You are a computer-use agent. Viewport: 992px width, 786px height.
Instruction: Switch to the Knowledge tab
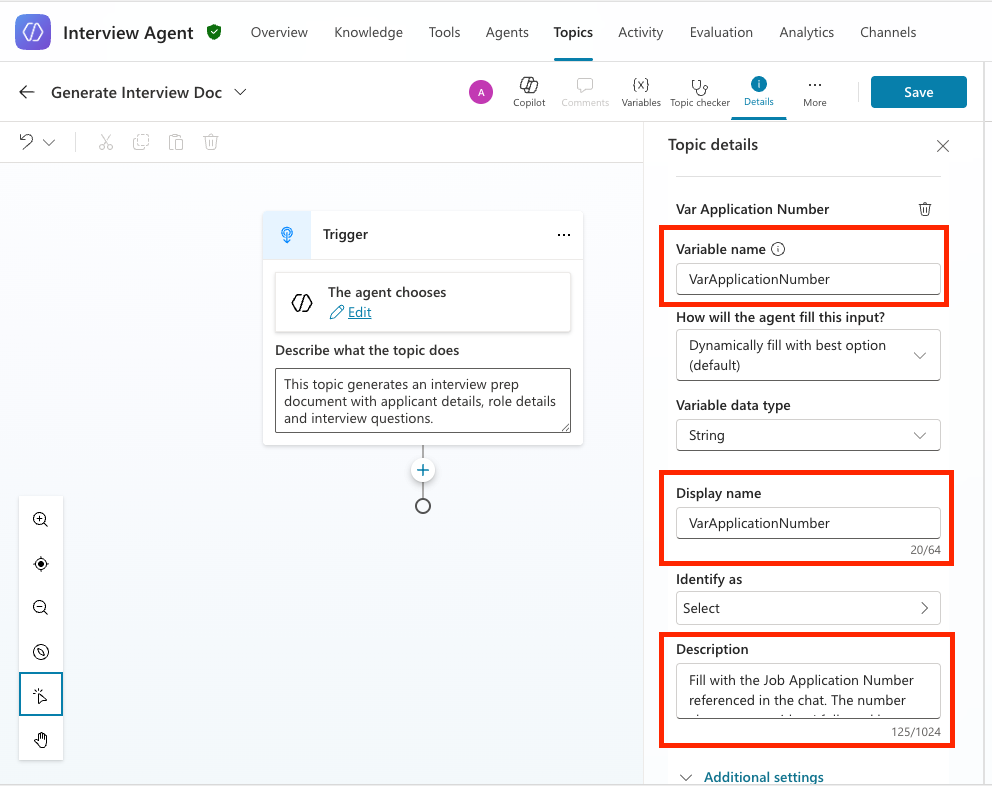[x=368, y=32]
